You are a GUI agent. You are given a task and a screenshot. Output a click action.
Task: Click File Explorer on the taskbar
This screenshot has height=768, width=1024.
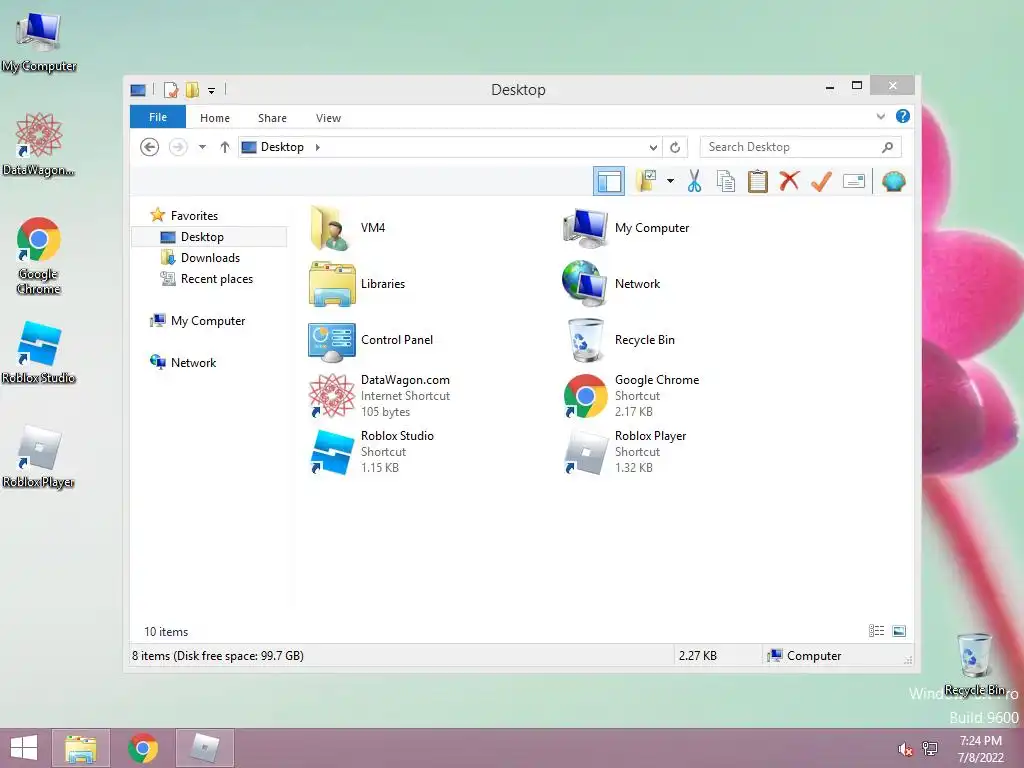click(80, 748)
